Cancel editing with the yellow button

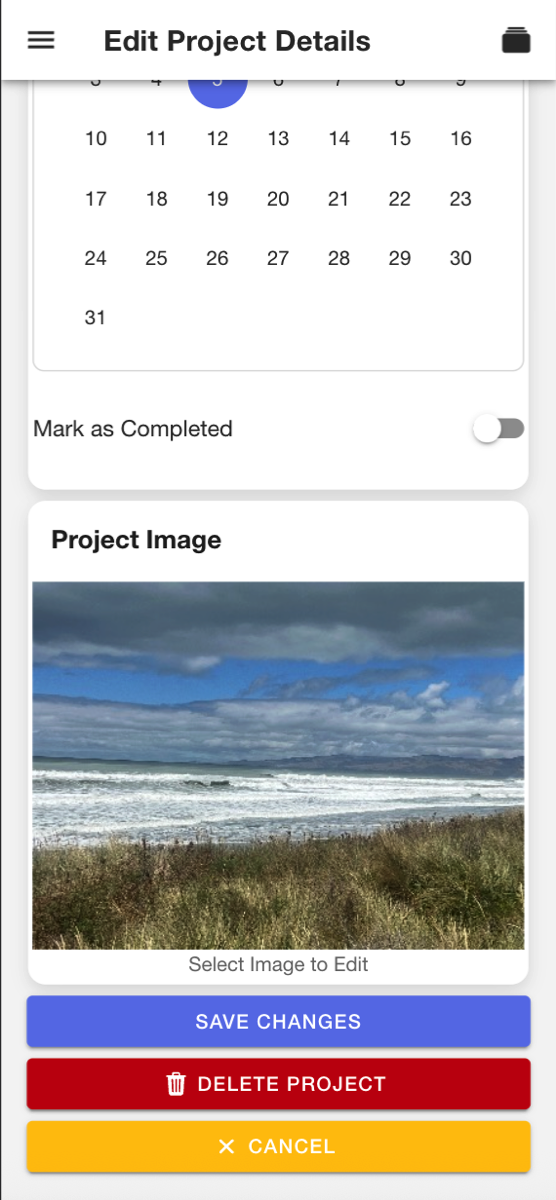pyautogui.click(x=278, y=1146)
